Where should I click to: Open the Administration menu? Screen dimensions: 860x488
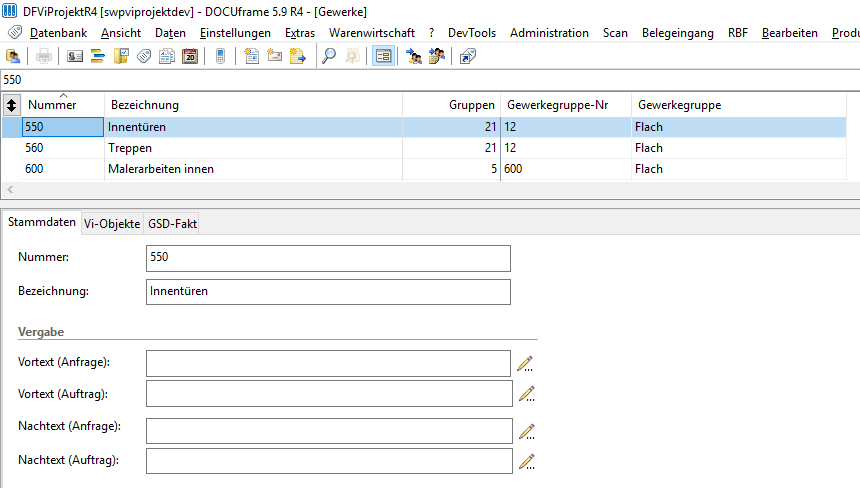(x=549, y=33)
